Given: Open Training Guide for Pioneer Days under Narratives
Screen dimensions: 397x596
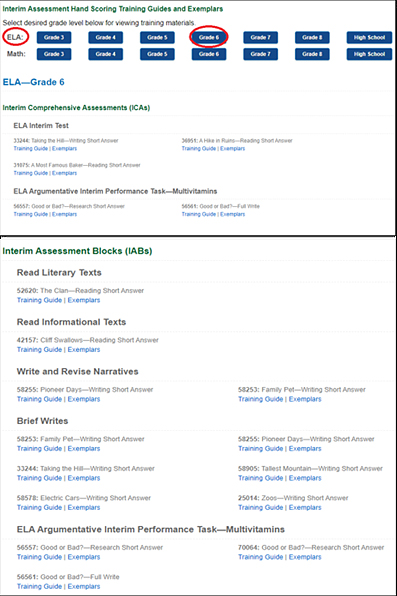Looking at the screenshot, I should pyautogui.click(x=39, y=399).
